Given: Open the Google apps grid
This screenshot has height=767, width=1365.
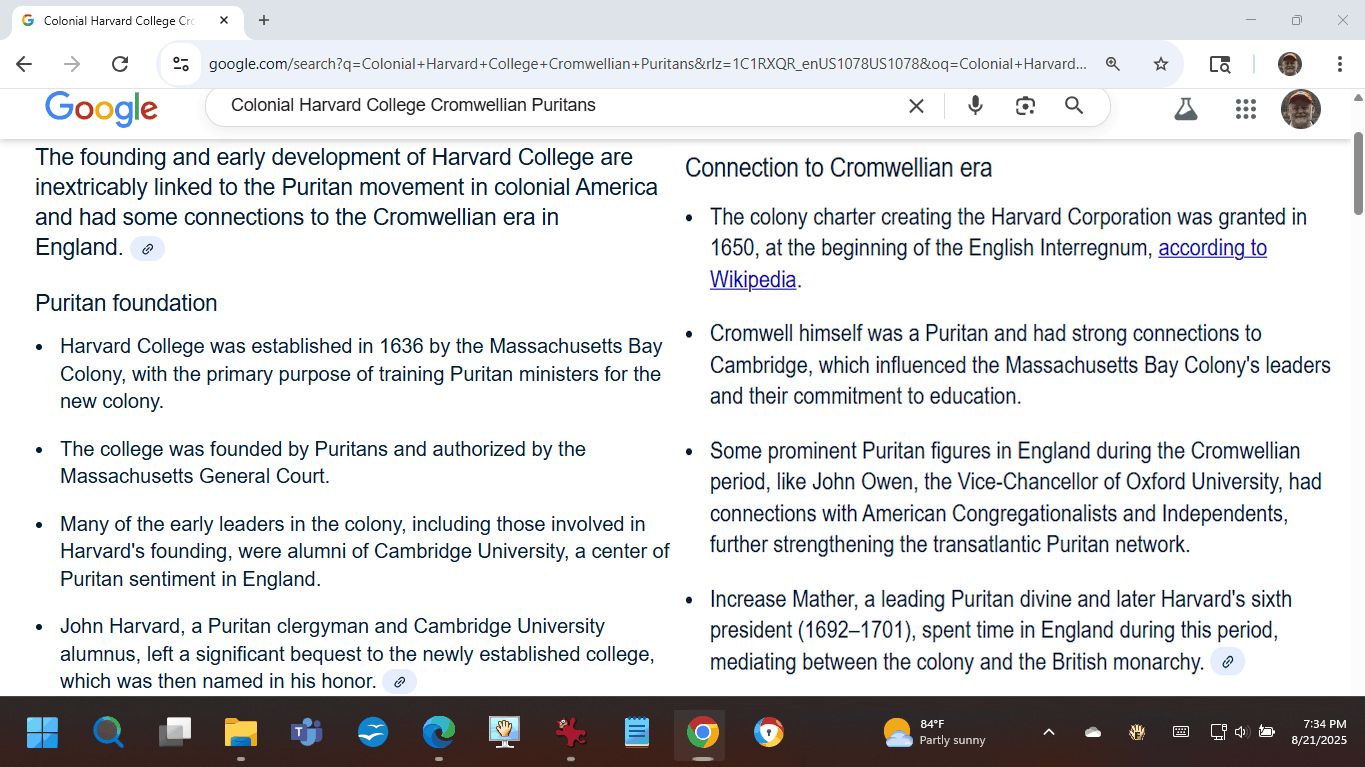Looking at the screenshot, I should (x=1245, y=109).
